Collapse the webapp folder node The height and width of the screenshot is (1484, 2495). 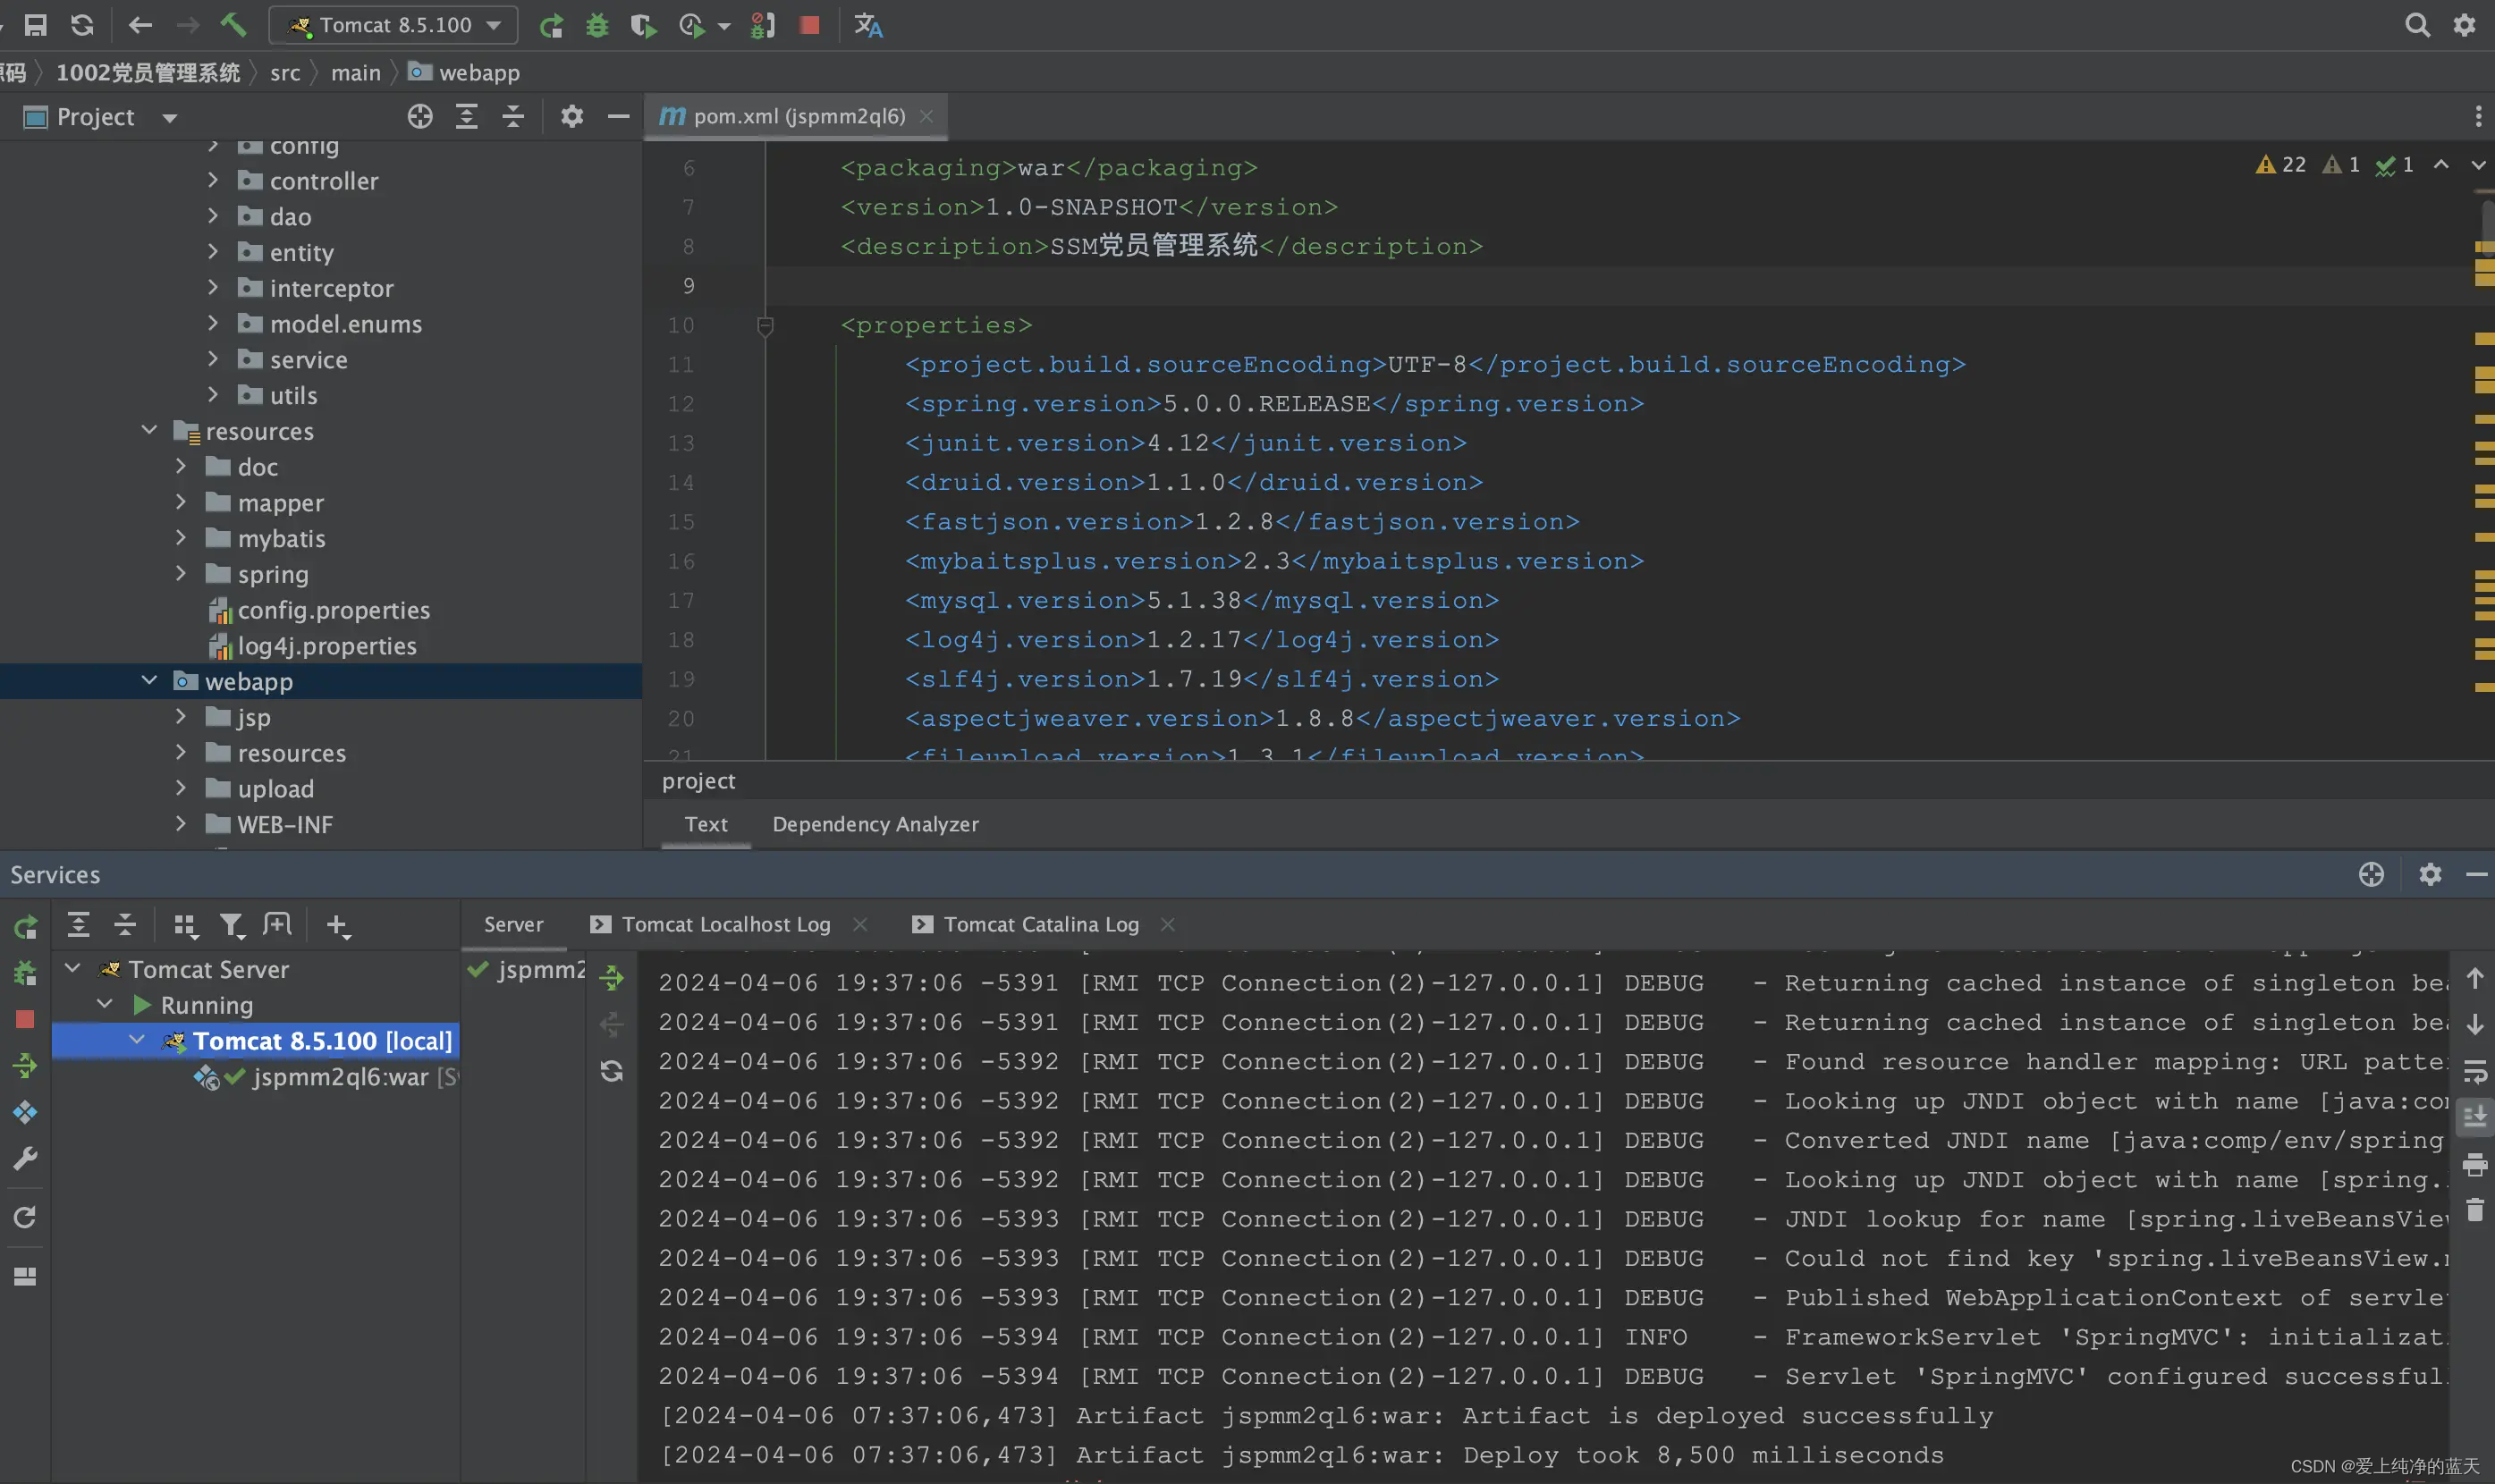pos(149,681)
